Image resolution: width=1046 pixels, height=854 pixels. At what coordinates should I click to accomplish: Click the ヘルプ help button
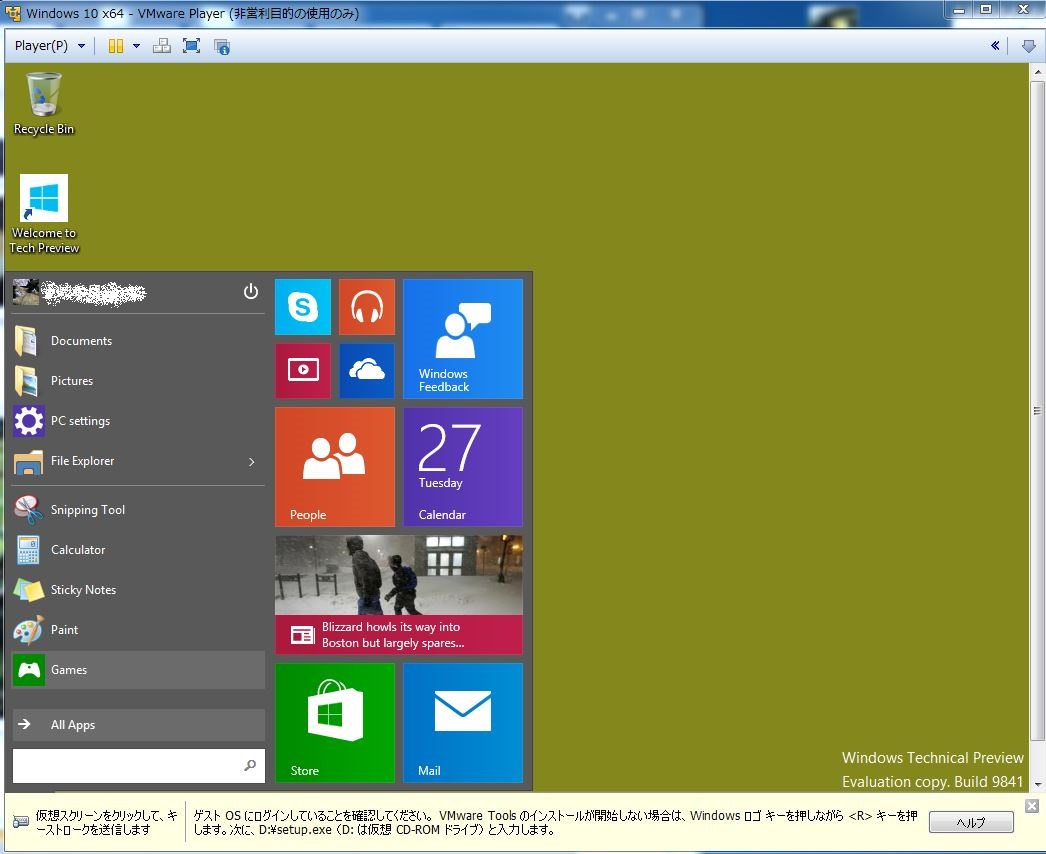pos(971,822)
